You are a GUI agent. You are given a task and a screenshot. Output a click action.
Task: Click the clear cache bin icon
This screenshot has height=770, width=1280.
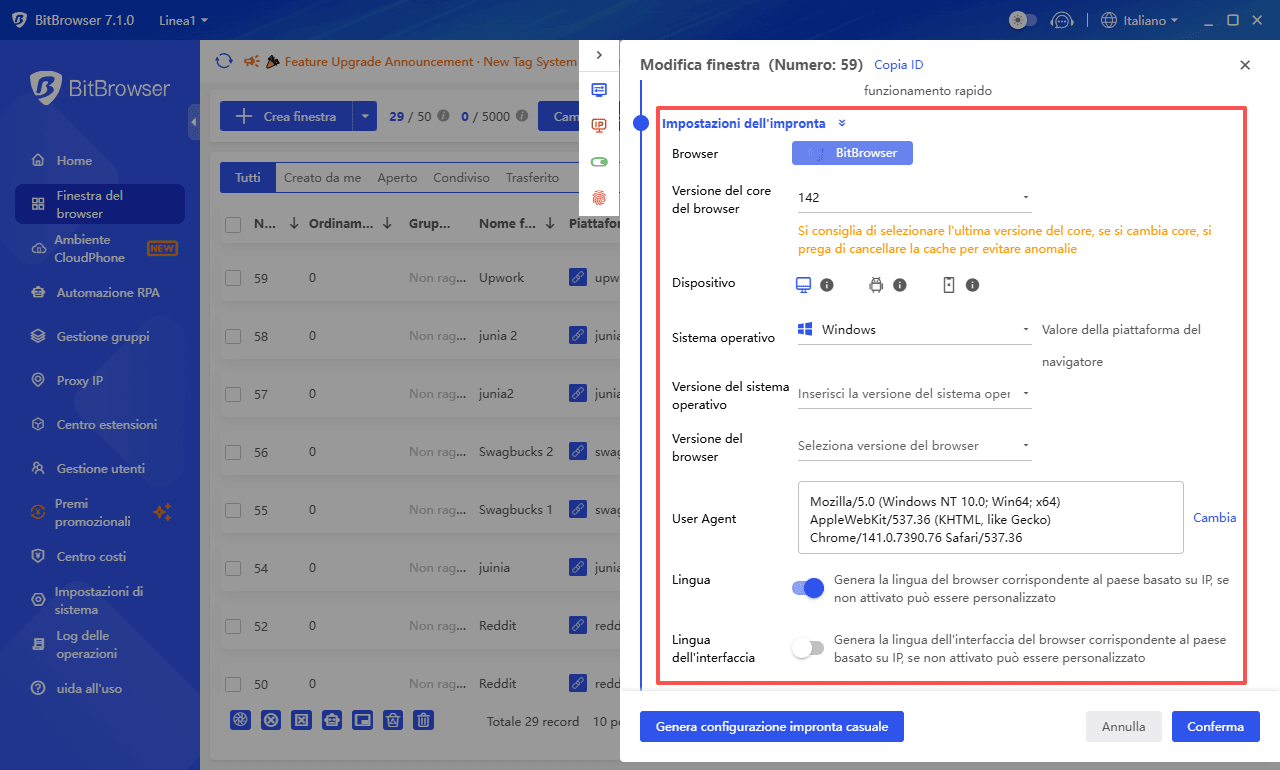pos(393,720)
